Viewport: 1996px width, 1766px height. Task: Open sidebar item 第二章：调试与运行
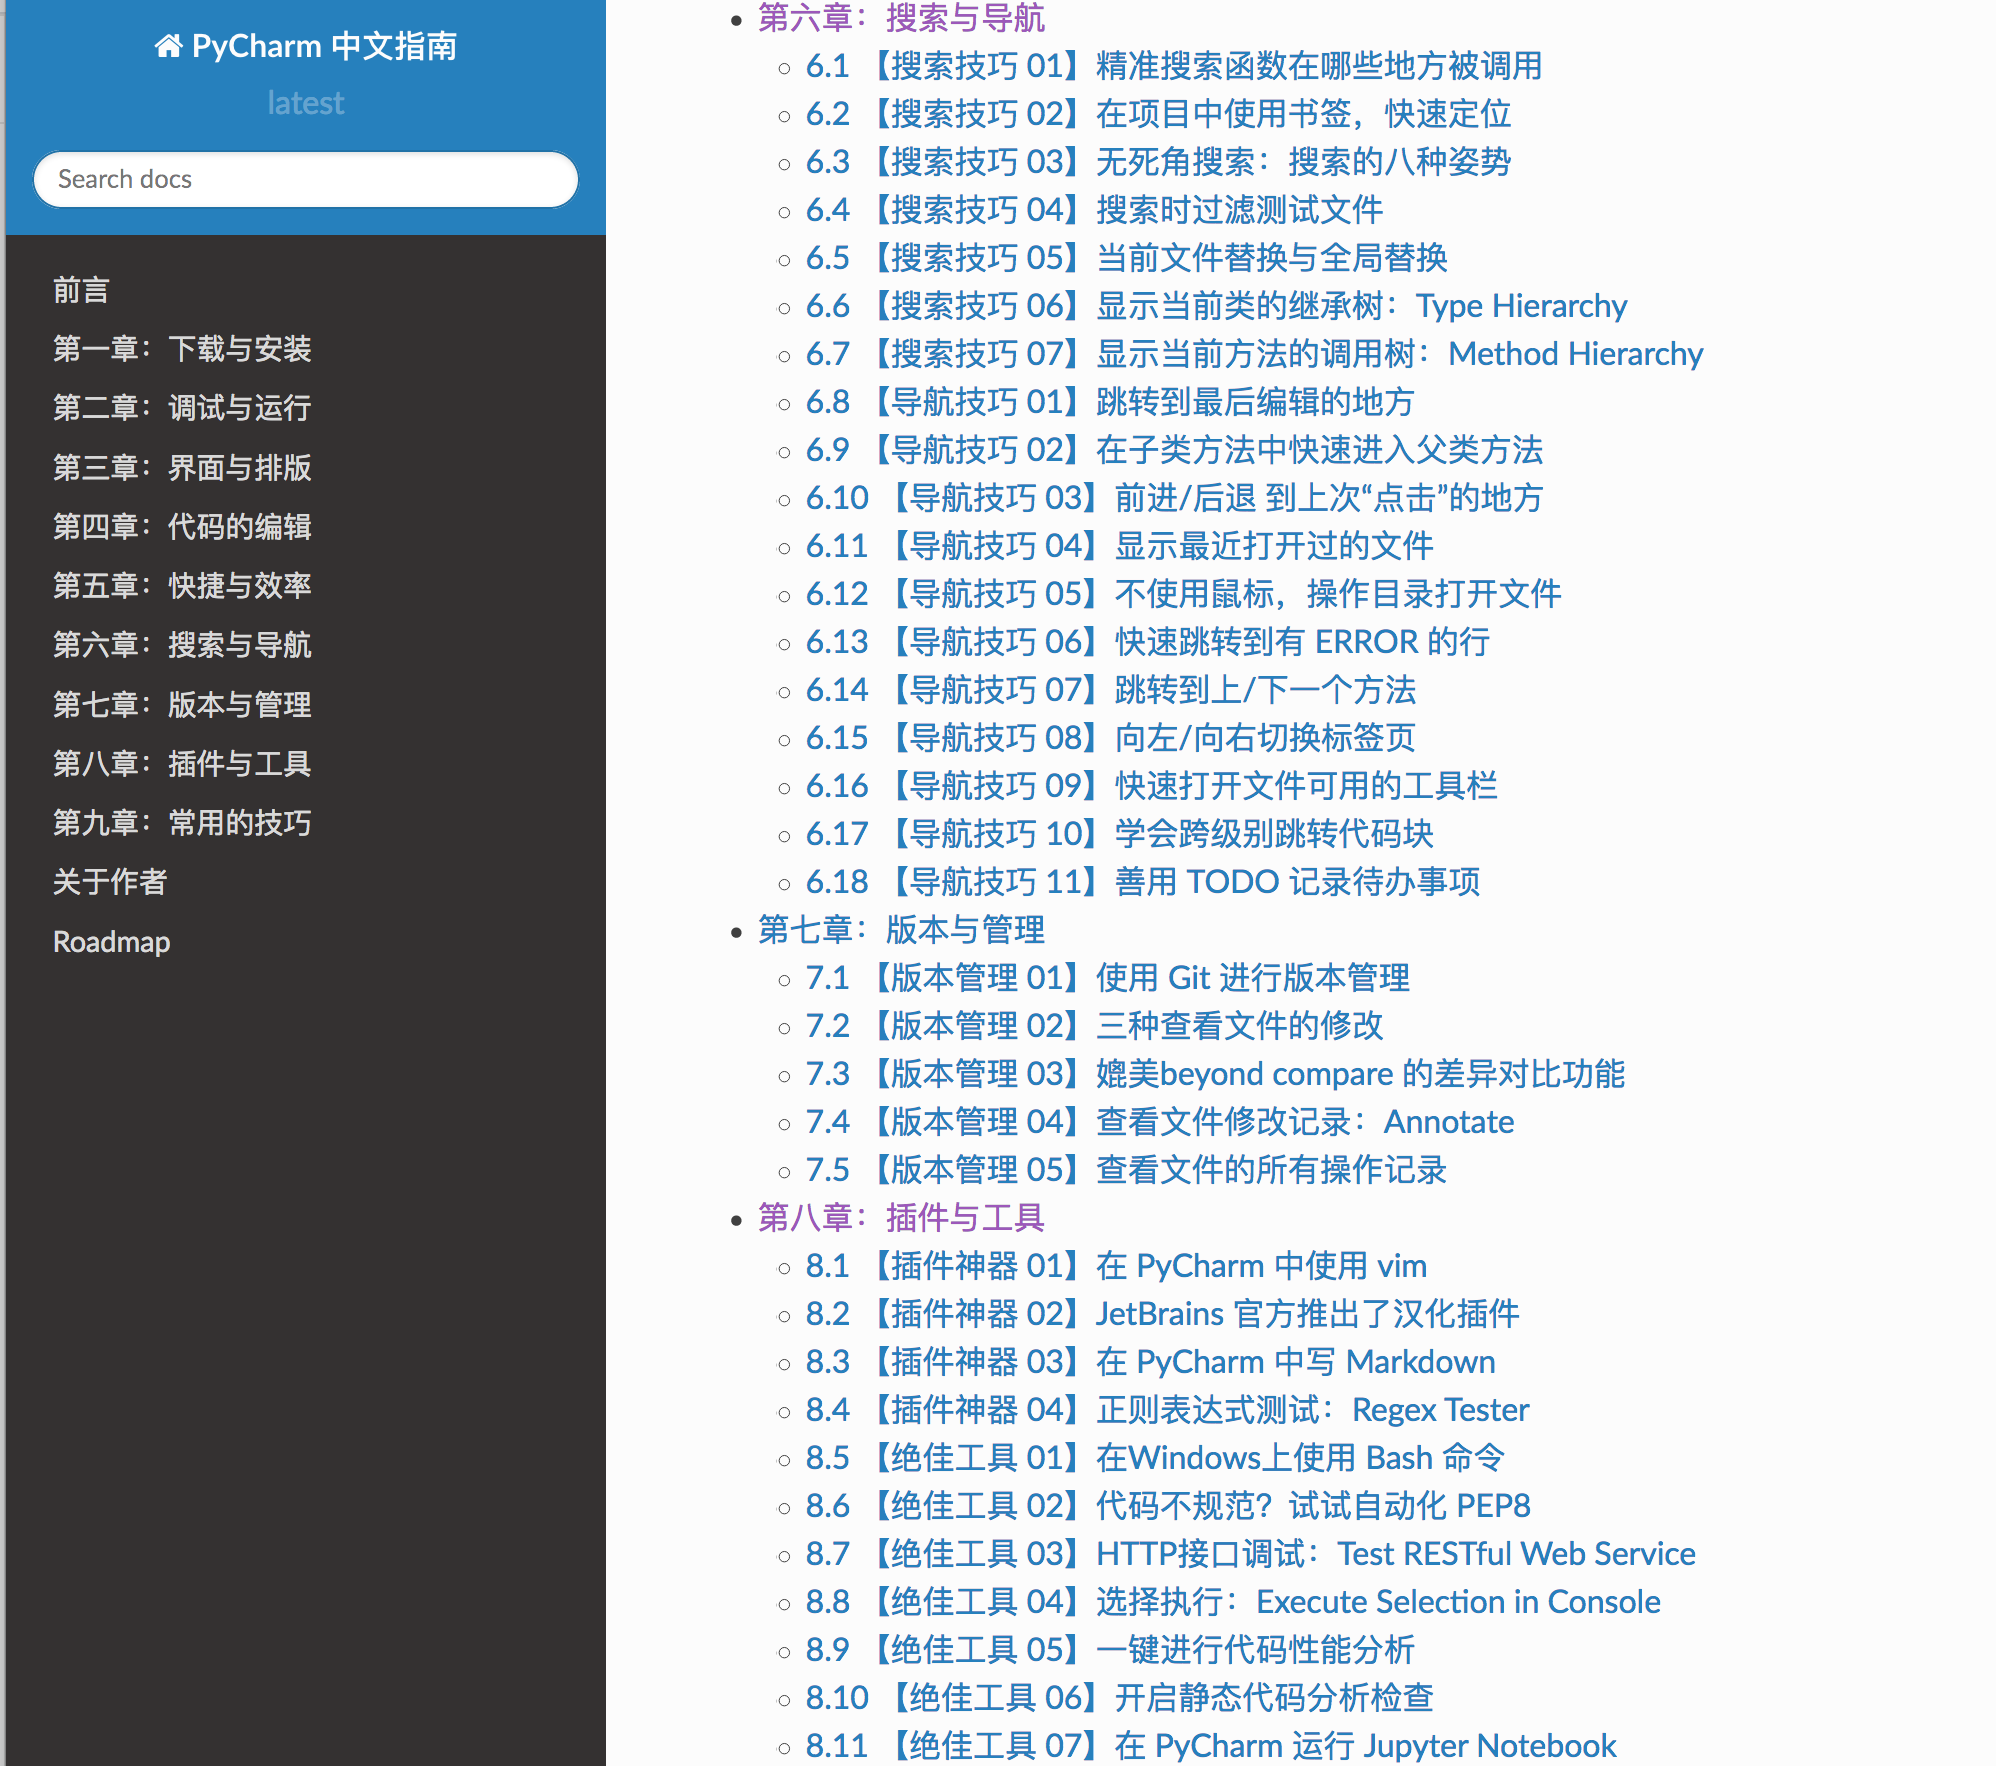pyautogui.click(x=182, y=408)
